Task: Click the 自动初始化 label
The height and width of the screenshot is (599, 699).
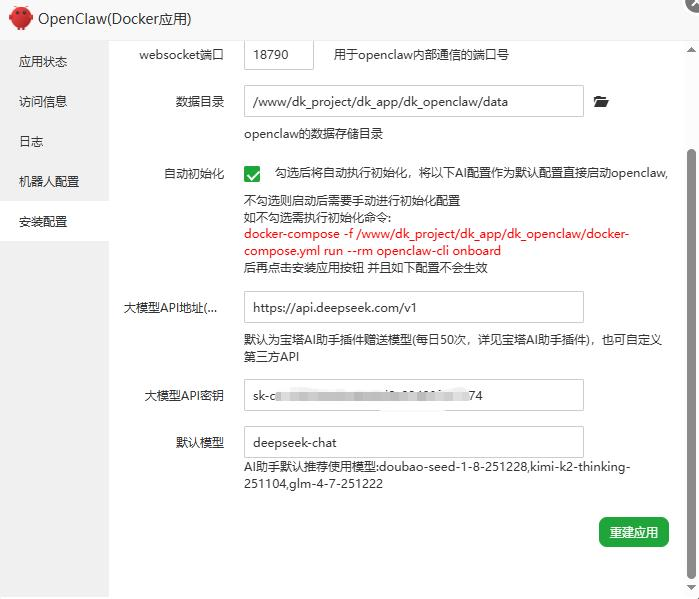Action: point(194,173)
